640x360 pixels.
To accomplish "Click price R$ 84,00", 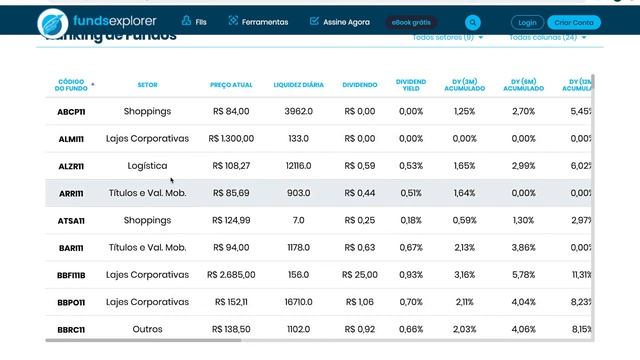I will click(231, 111).
